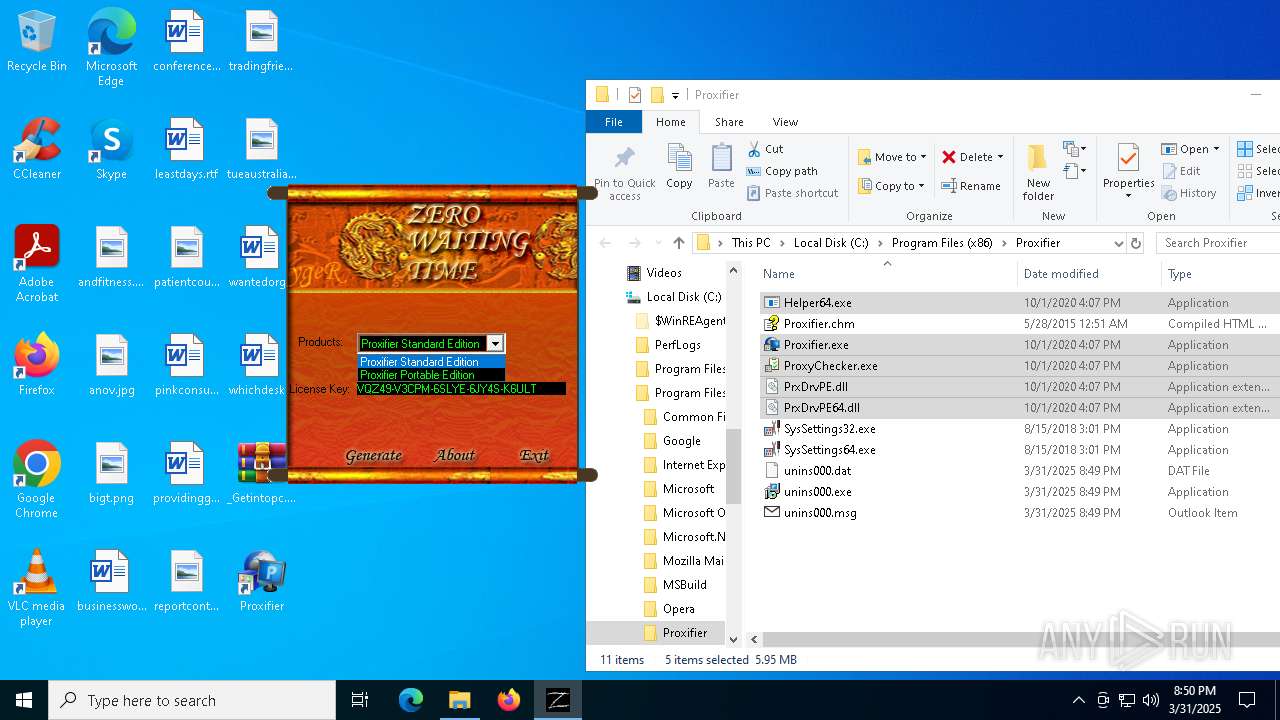Viewport: 1280px width, 720px height.
Task: Click Edit in Open group
Action: click(1181, 171)
